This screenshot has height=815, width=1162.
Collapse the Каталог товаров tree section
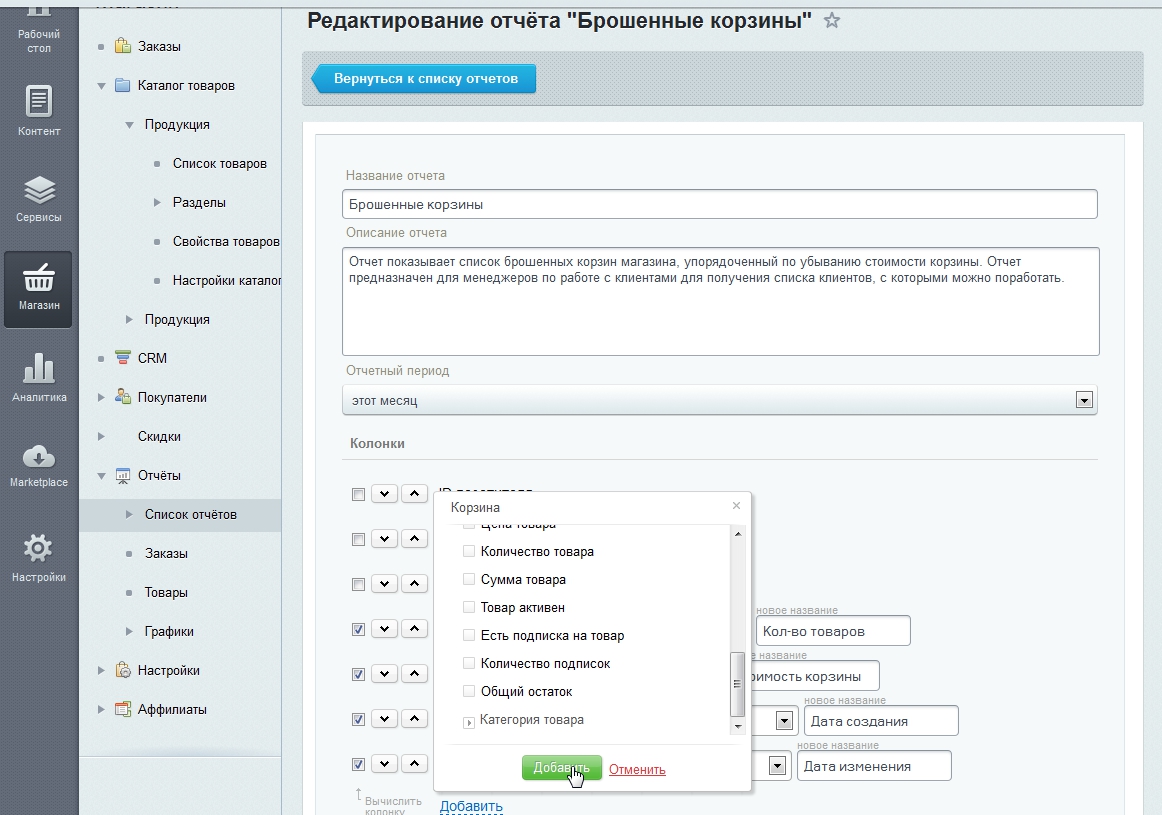pyautogui.click(x=102, y=86)
